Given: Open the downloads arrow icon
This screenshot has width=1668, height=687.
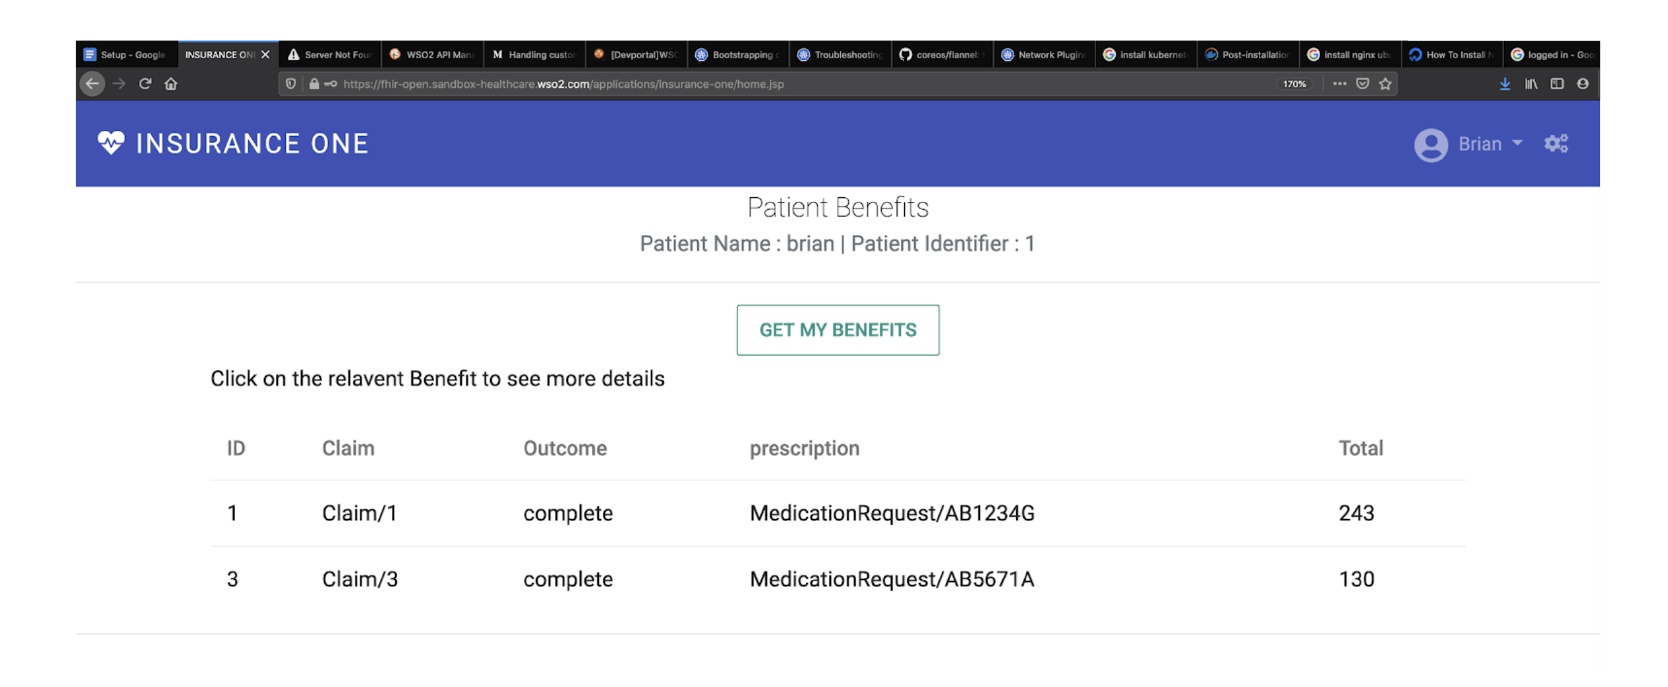Looking at the screenshot, I should pos(1505,84).
